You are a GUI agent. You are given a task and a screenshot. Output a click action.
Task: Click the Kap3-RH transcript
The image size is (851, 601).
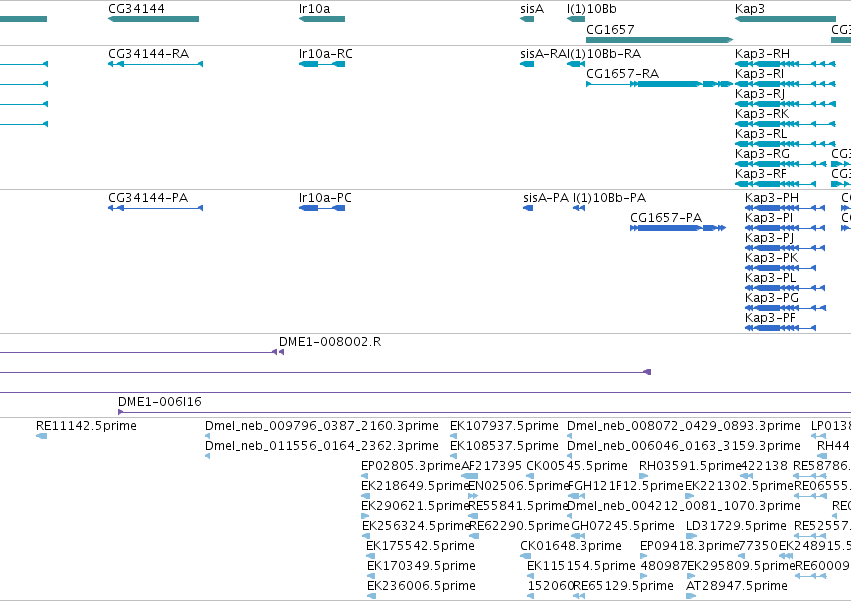[x=785, y=64]
